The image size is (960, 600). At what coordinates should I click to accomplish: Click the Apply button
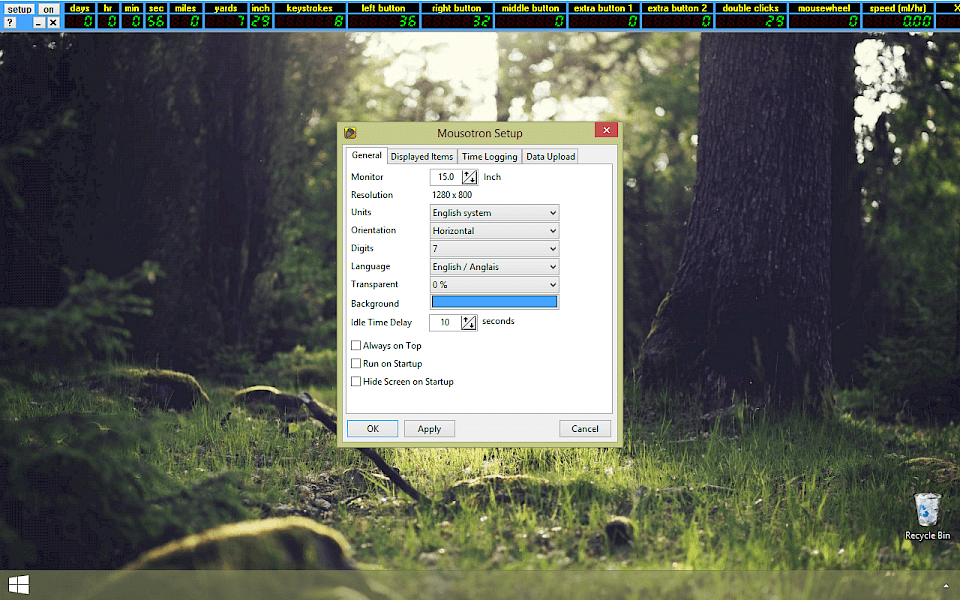pos(429,429)
